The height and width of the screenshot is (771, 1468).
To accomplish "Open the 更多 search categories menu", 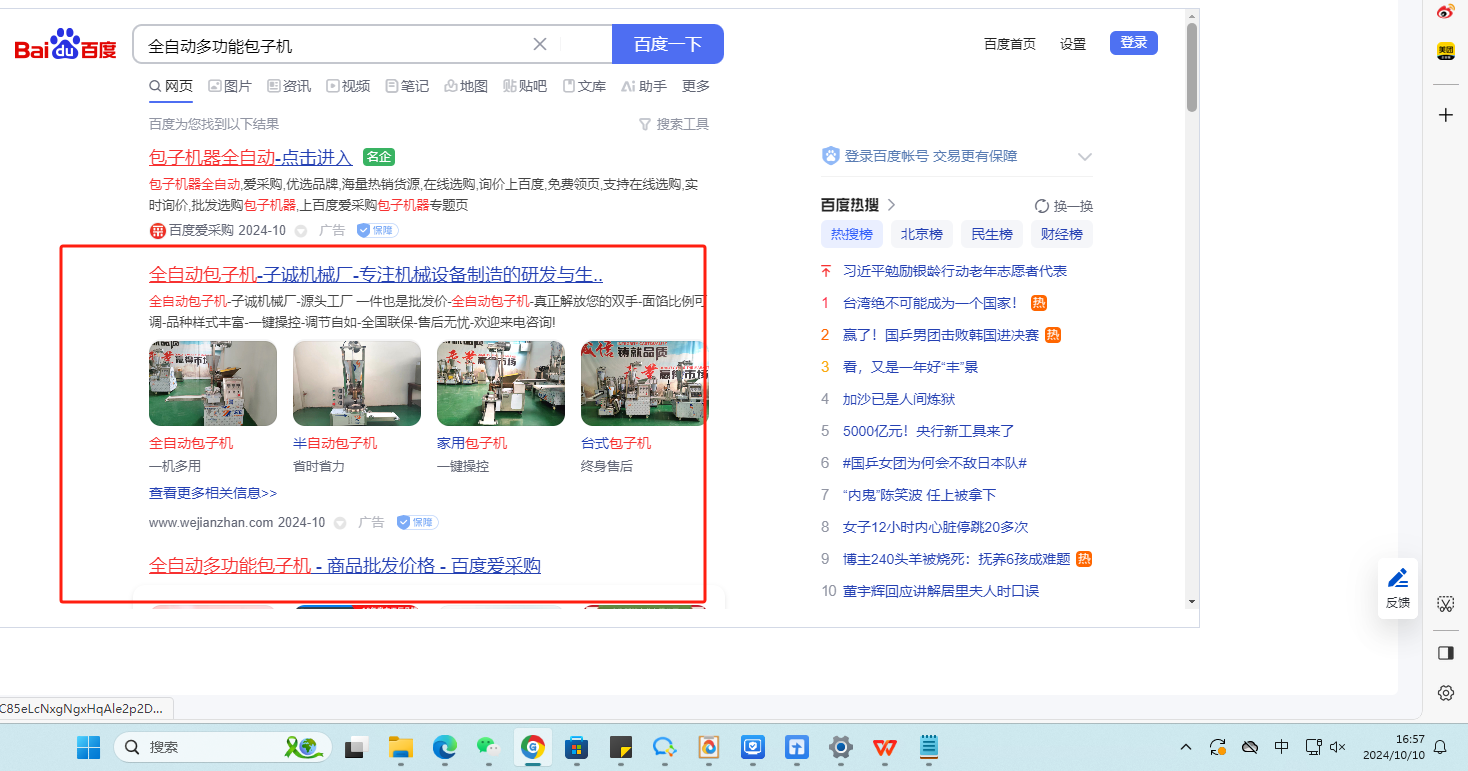I will 696,86.
